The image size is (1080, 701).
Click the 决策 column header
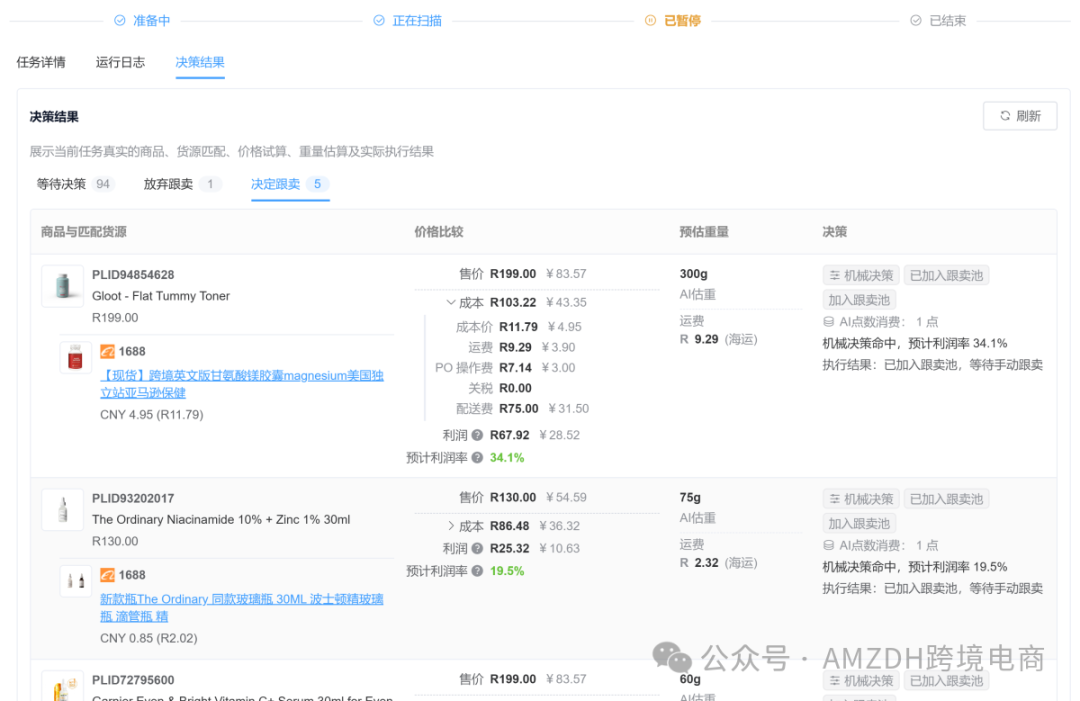point(835,232)
